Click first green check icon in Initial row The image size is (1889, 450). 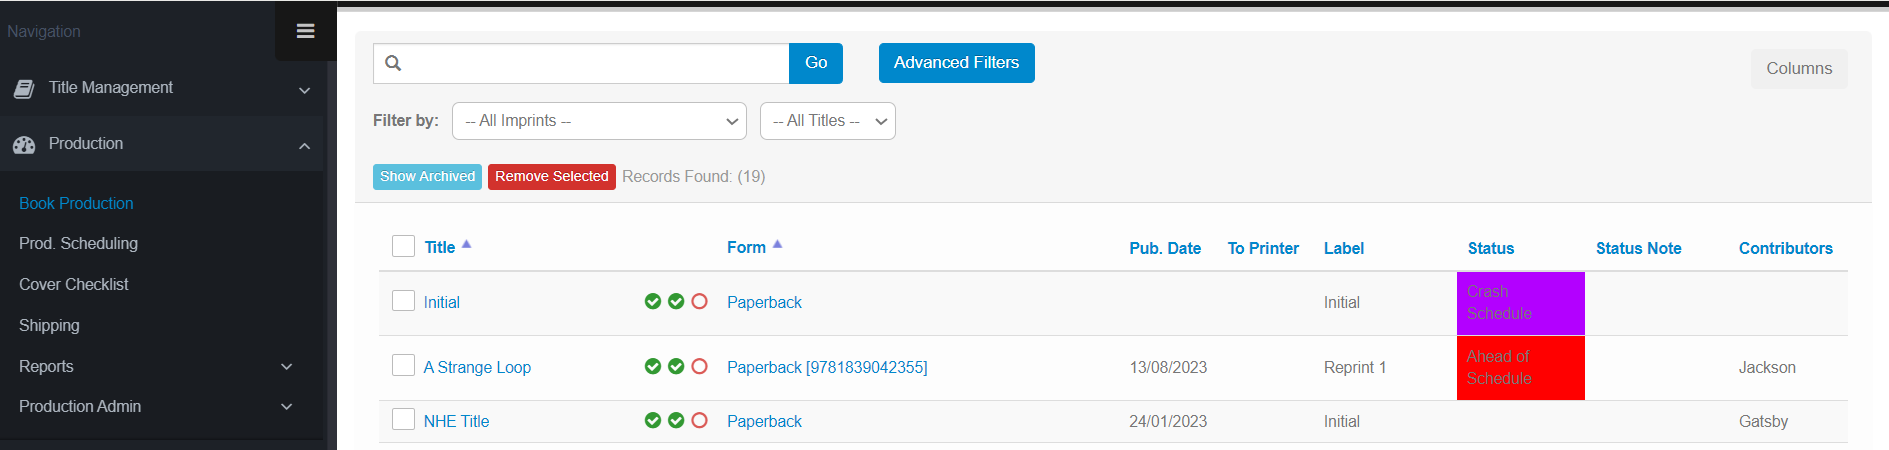pyautogui.click(x=653, y=301)
